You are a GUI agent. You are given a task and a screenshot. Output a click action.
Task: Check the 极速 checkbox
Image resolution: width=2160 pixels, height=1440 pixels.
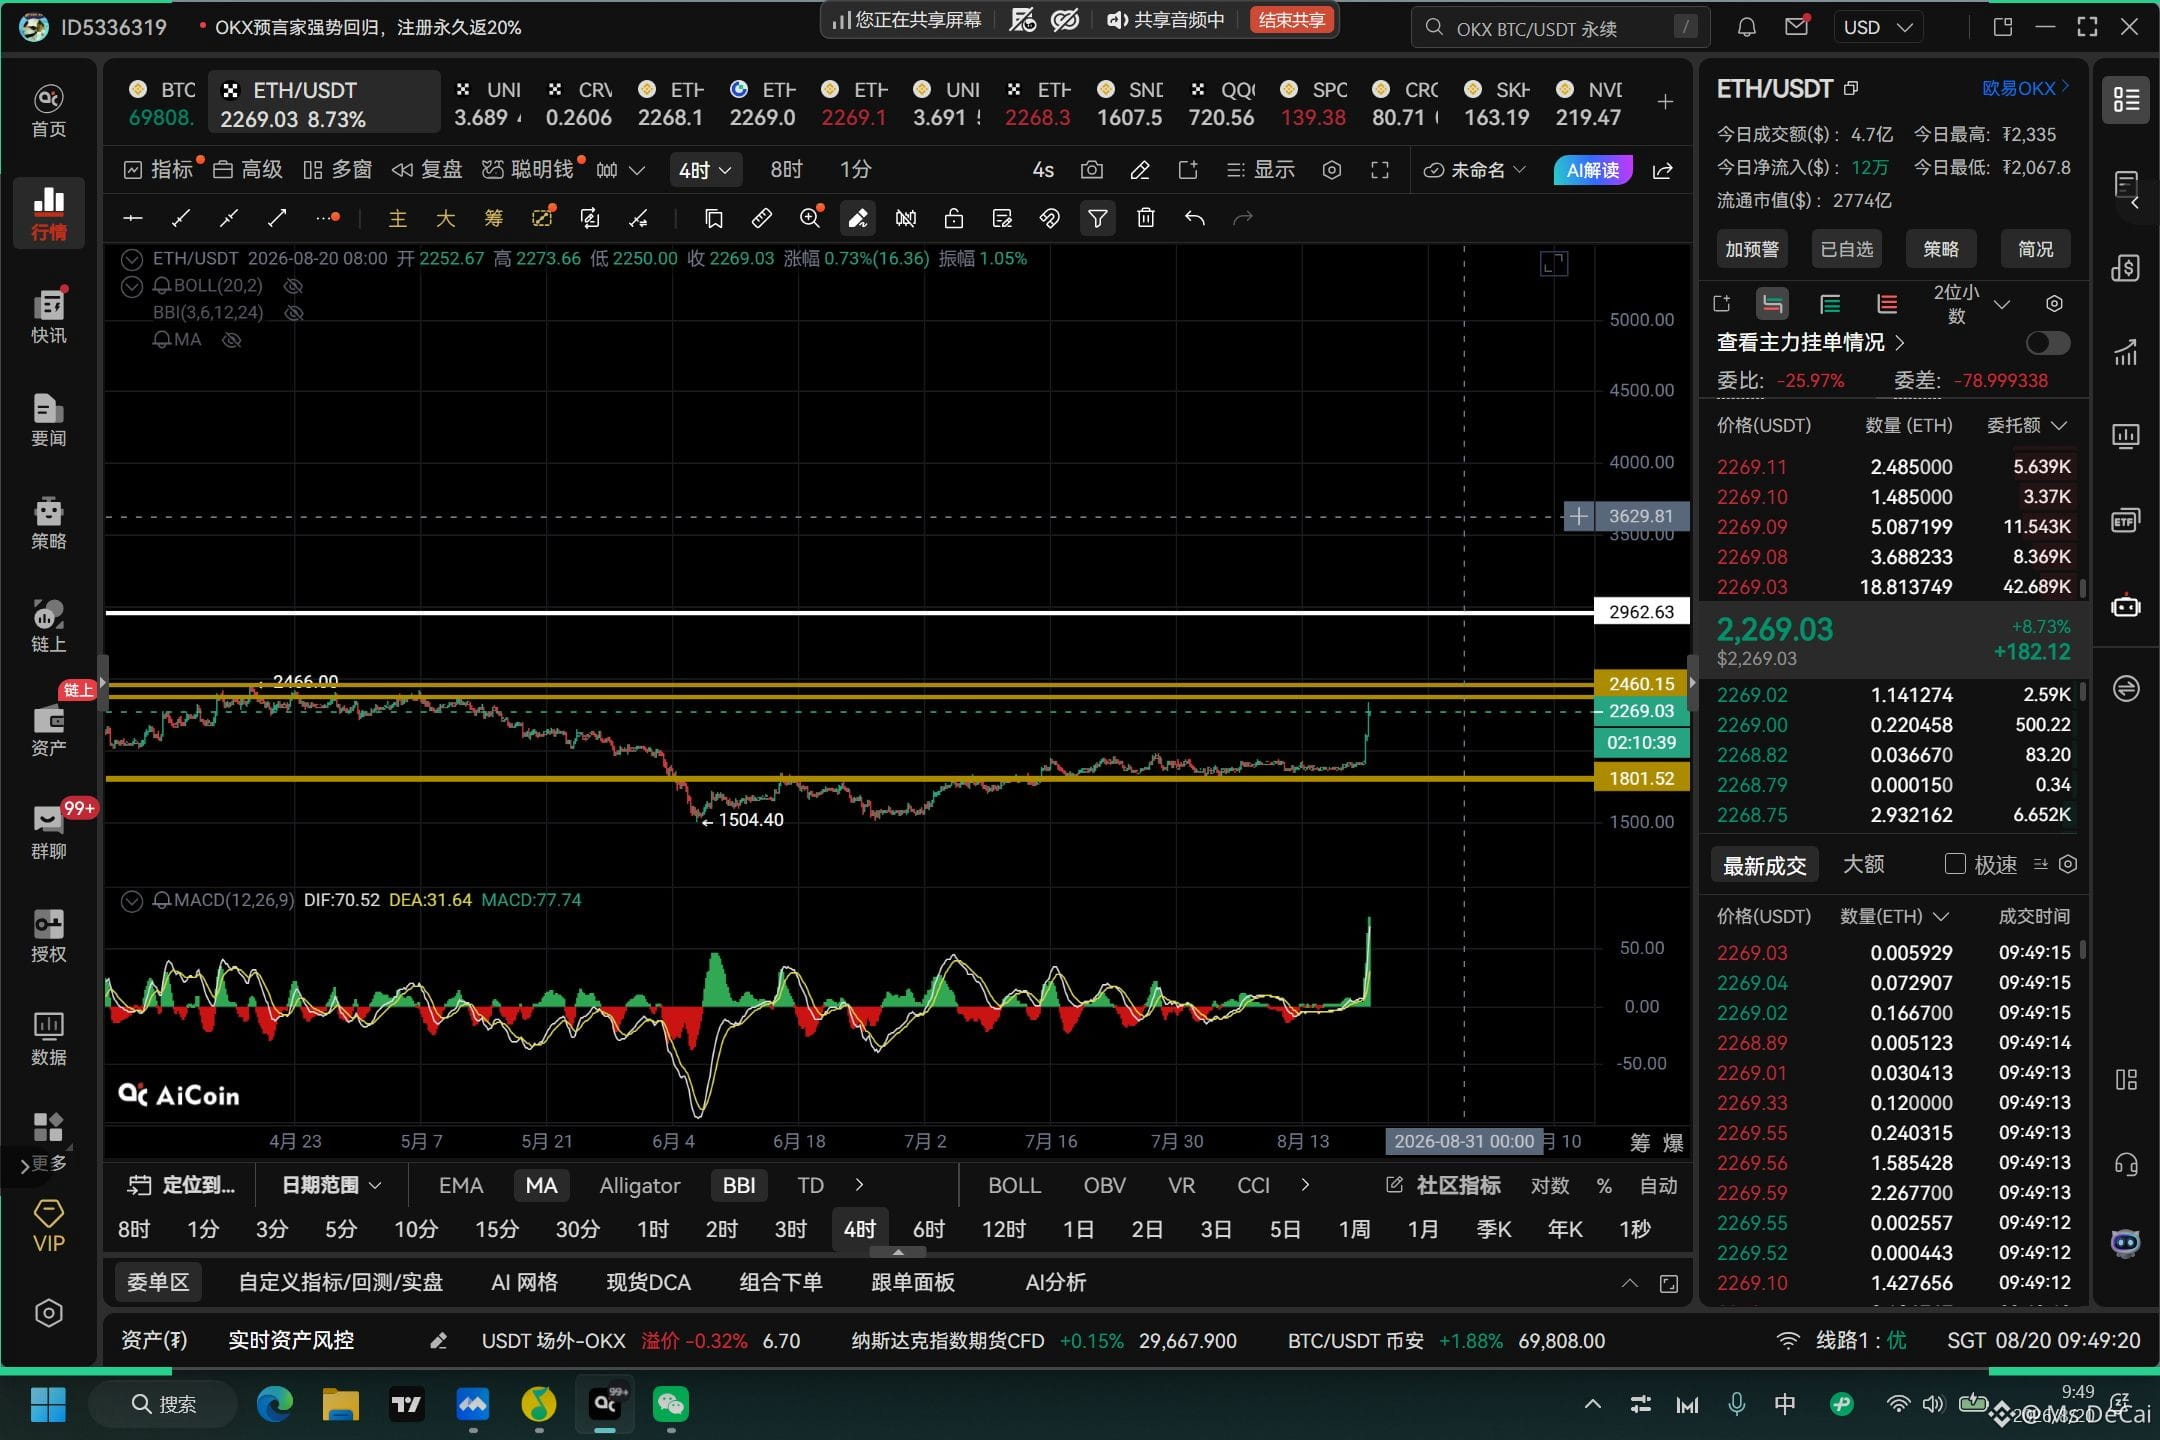point(1954,864)
